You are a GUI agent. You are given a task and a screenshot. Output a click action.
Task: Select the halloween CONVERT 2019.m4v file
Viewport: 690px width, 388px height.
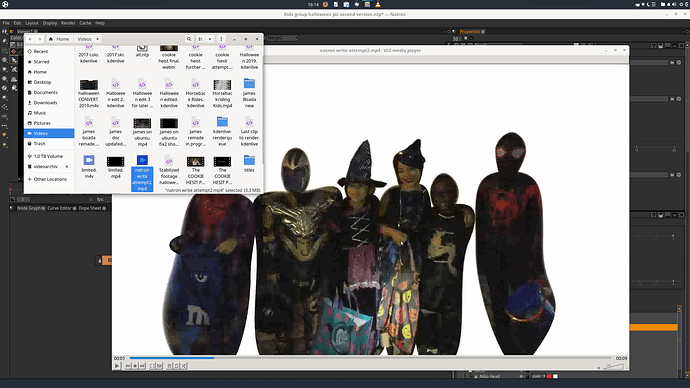[x=89, y=93]
